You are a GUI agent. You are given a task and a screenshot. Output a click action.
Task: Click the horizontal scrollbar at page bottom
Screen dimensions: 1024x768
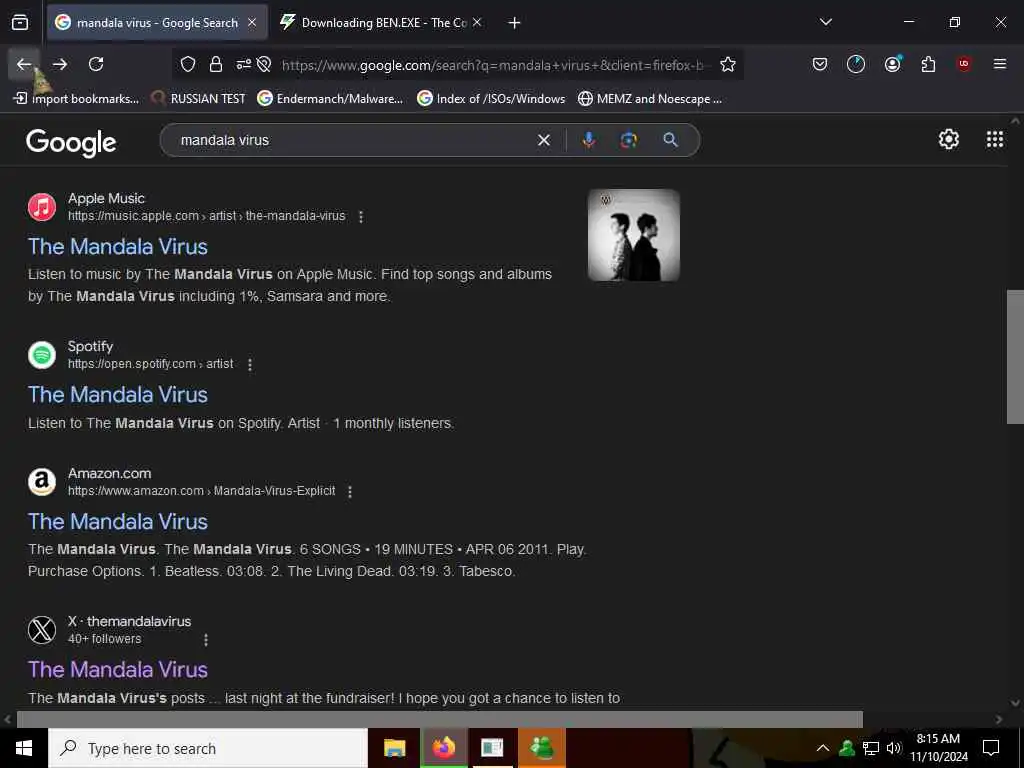tap(440, 719)
